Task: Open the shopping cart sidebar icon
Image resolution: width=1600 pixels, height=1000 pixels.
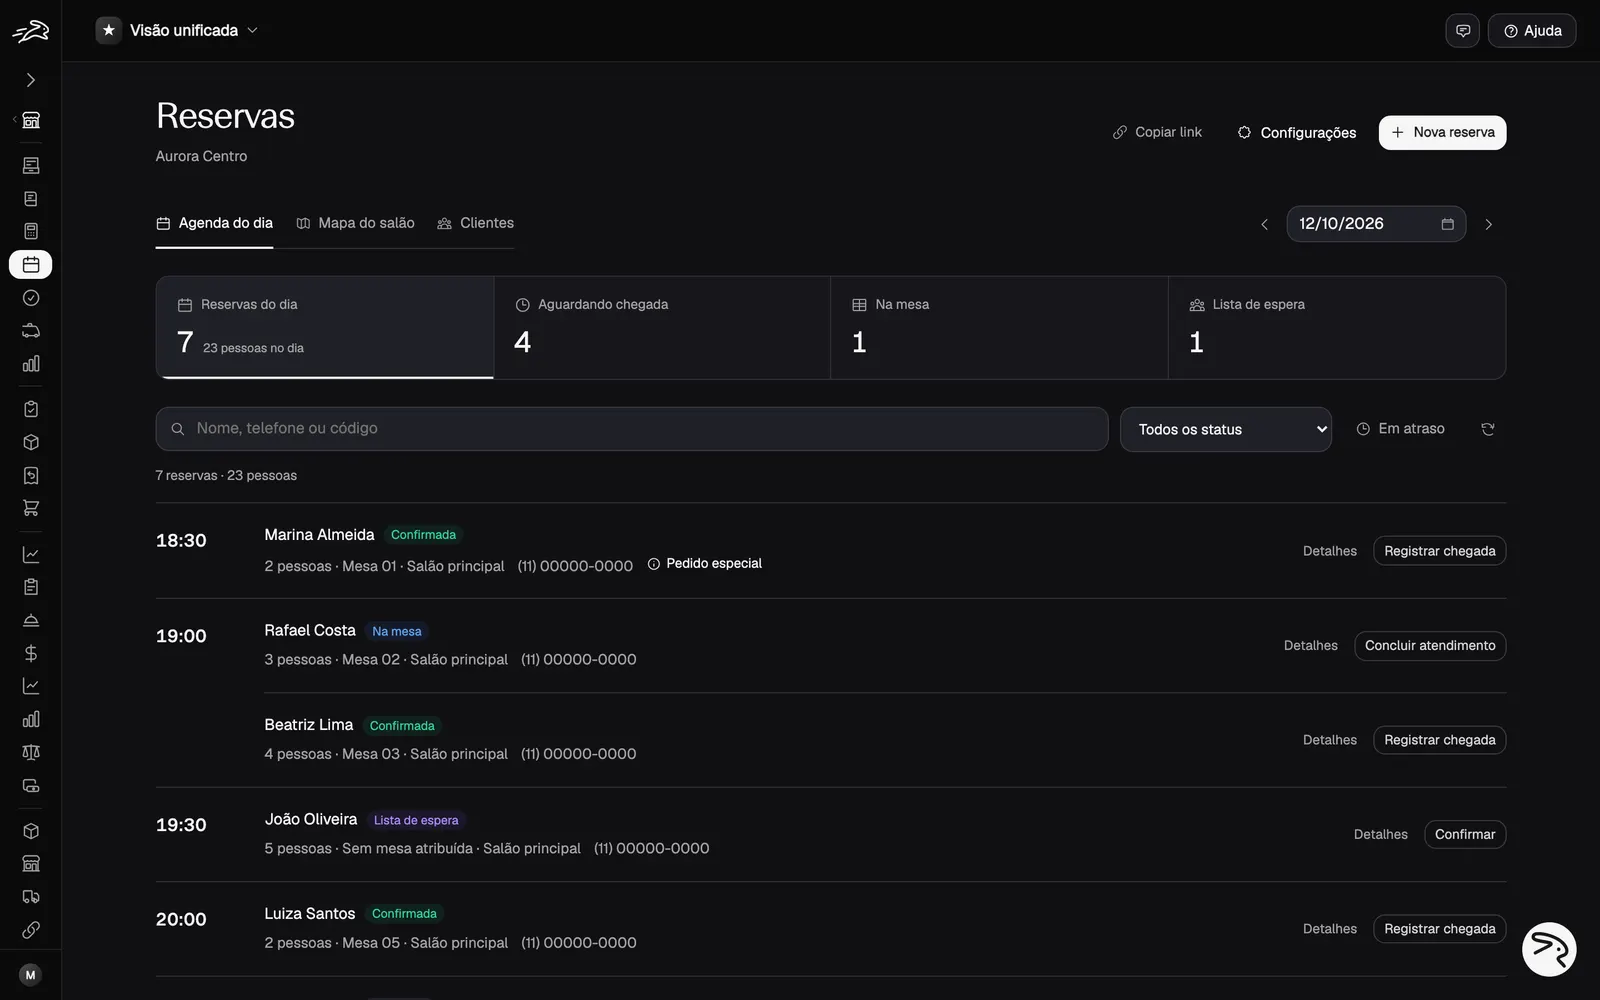Action: point(31,508)
